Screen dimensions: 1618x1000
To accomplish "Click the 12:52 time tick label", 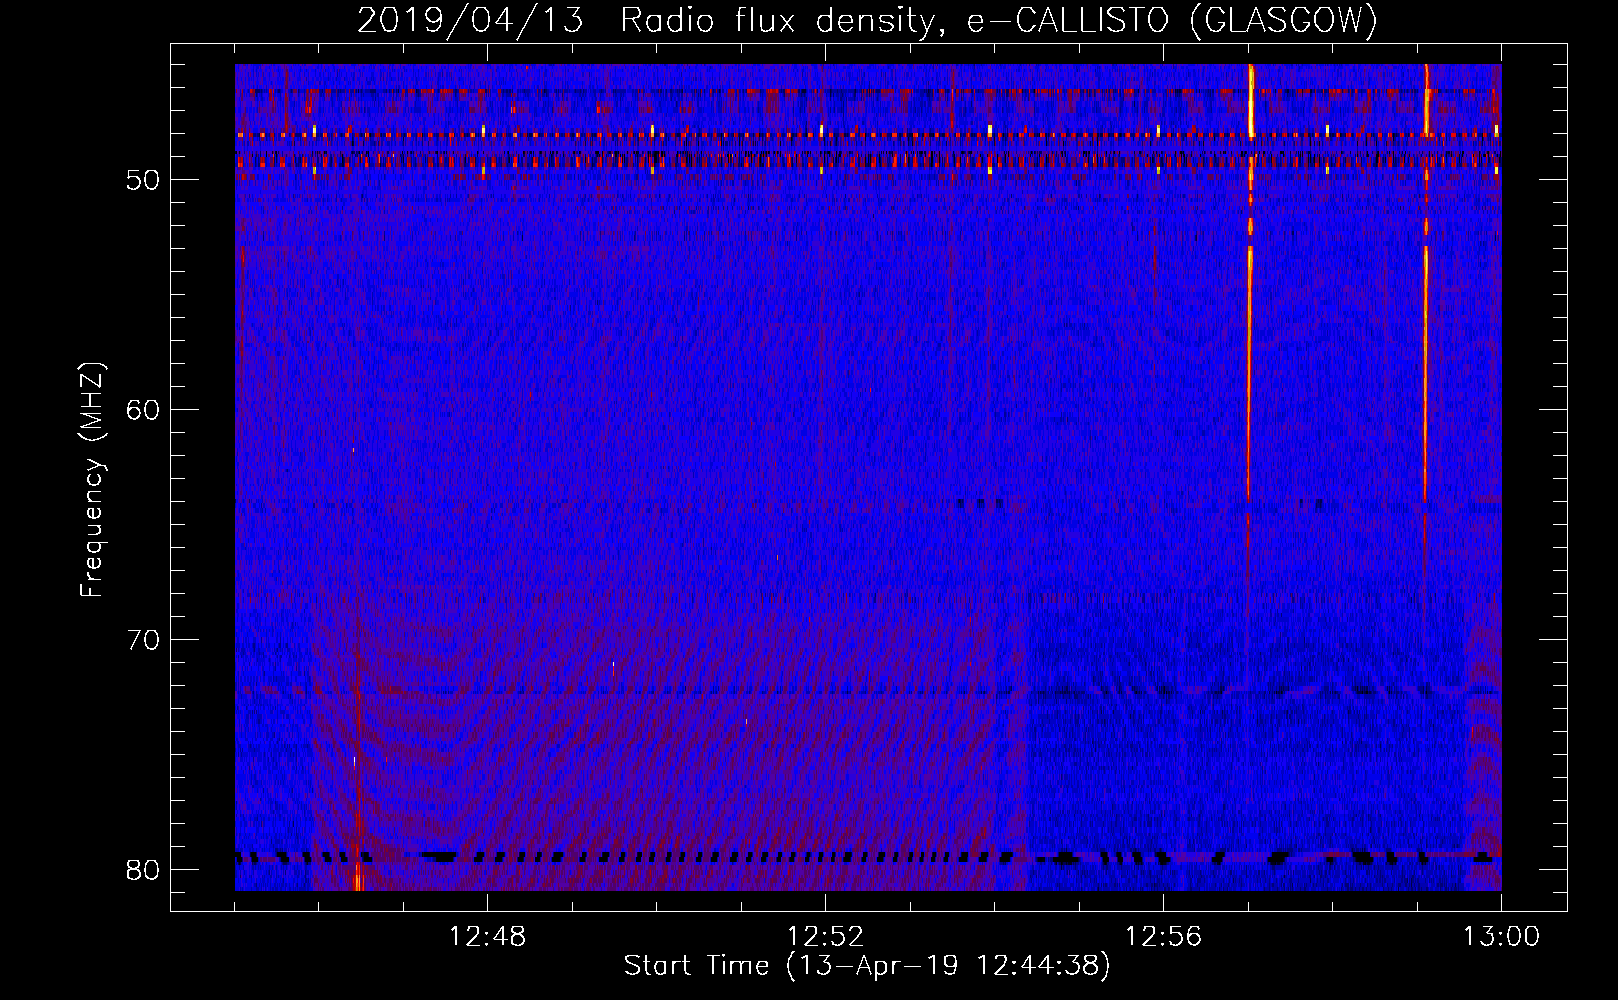I will tap(825, 937).
